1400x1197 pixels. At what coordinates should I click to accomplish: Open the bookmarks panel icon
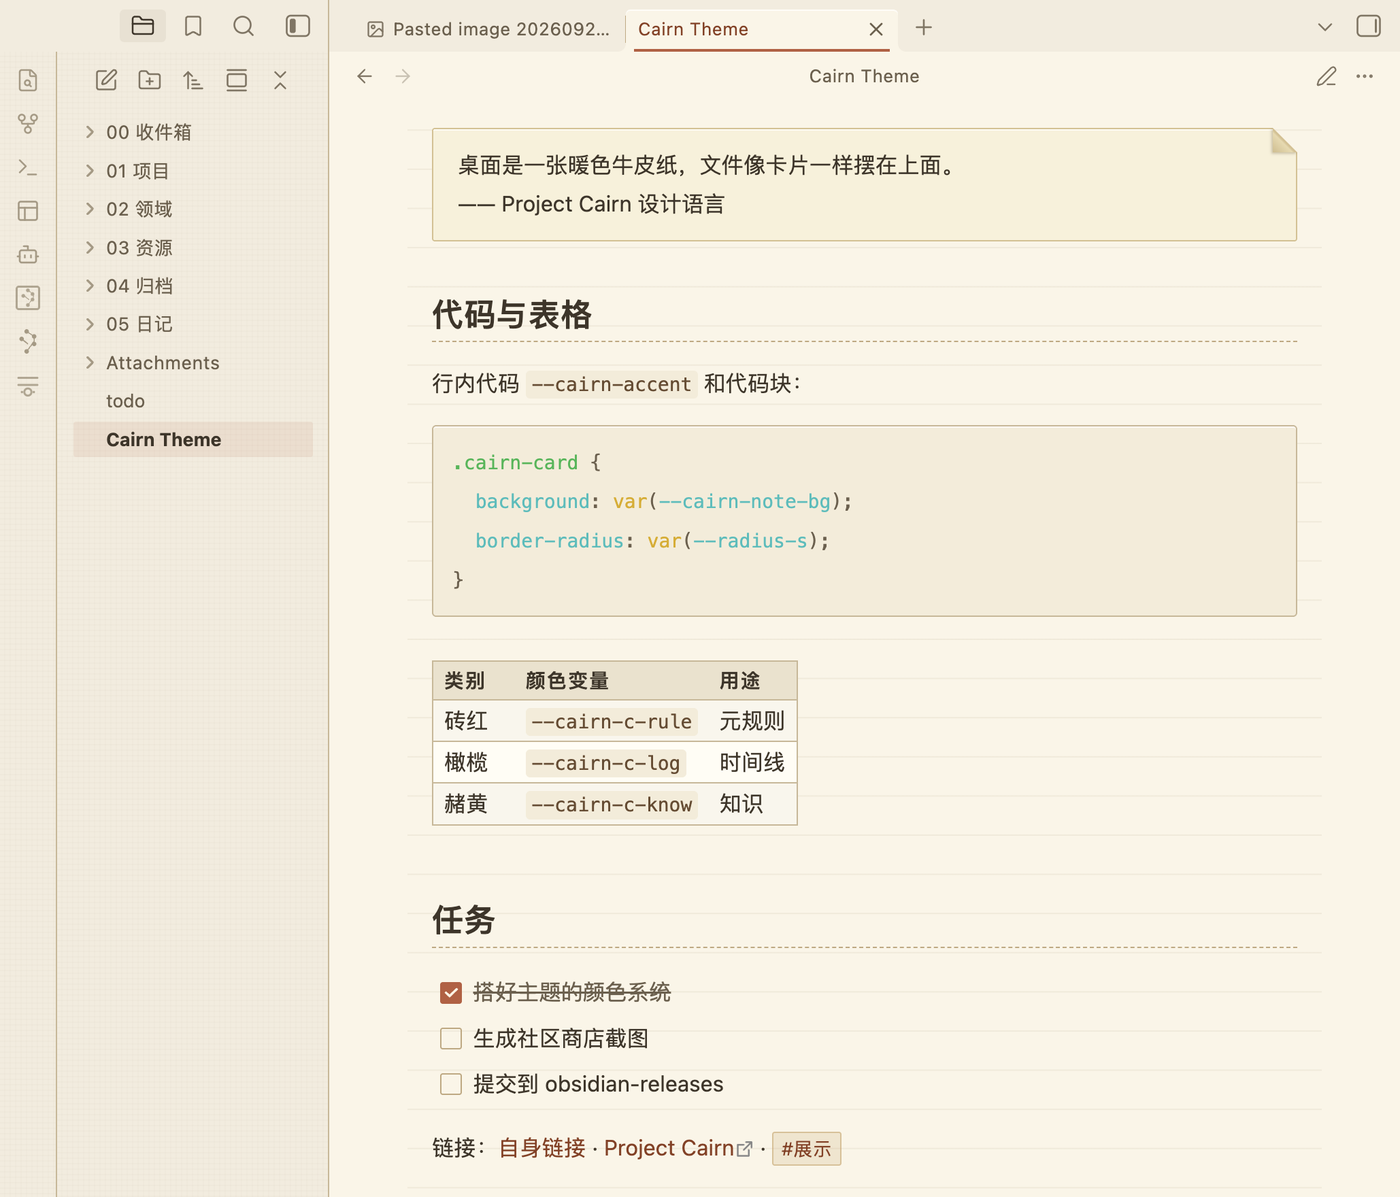[x=193, y=26]
